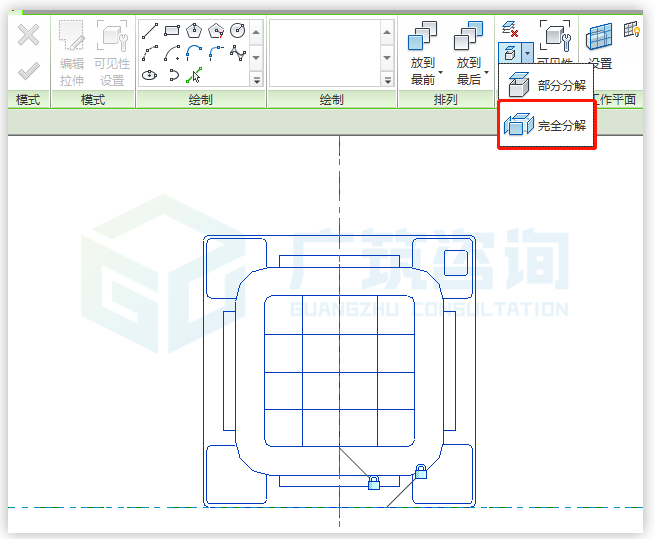Open the 放到最后 dropdown arrow
655x539 pixels.
(487, 72)
